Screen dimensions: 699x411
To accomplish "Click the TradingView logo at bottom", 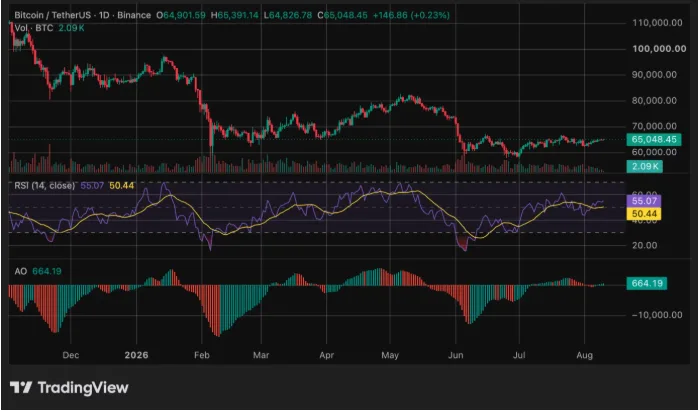I will tap(69, 387).
